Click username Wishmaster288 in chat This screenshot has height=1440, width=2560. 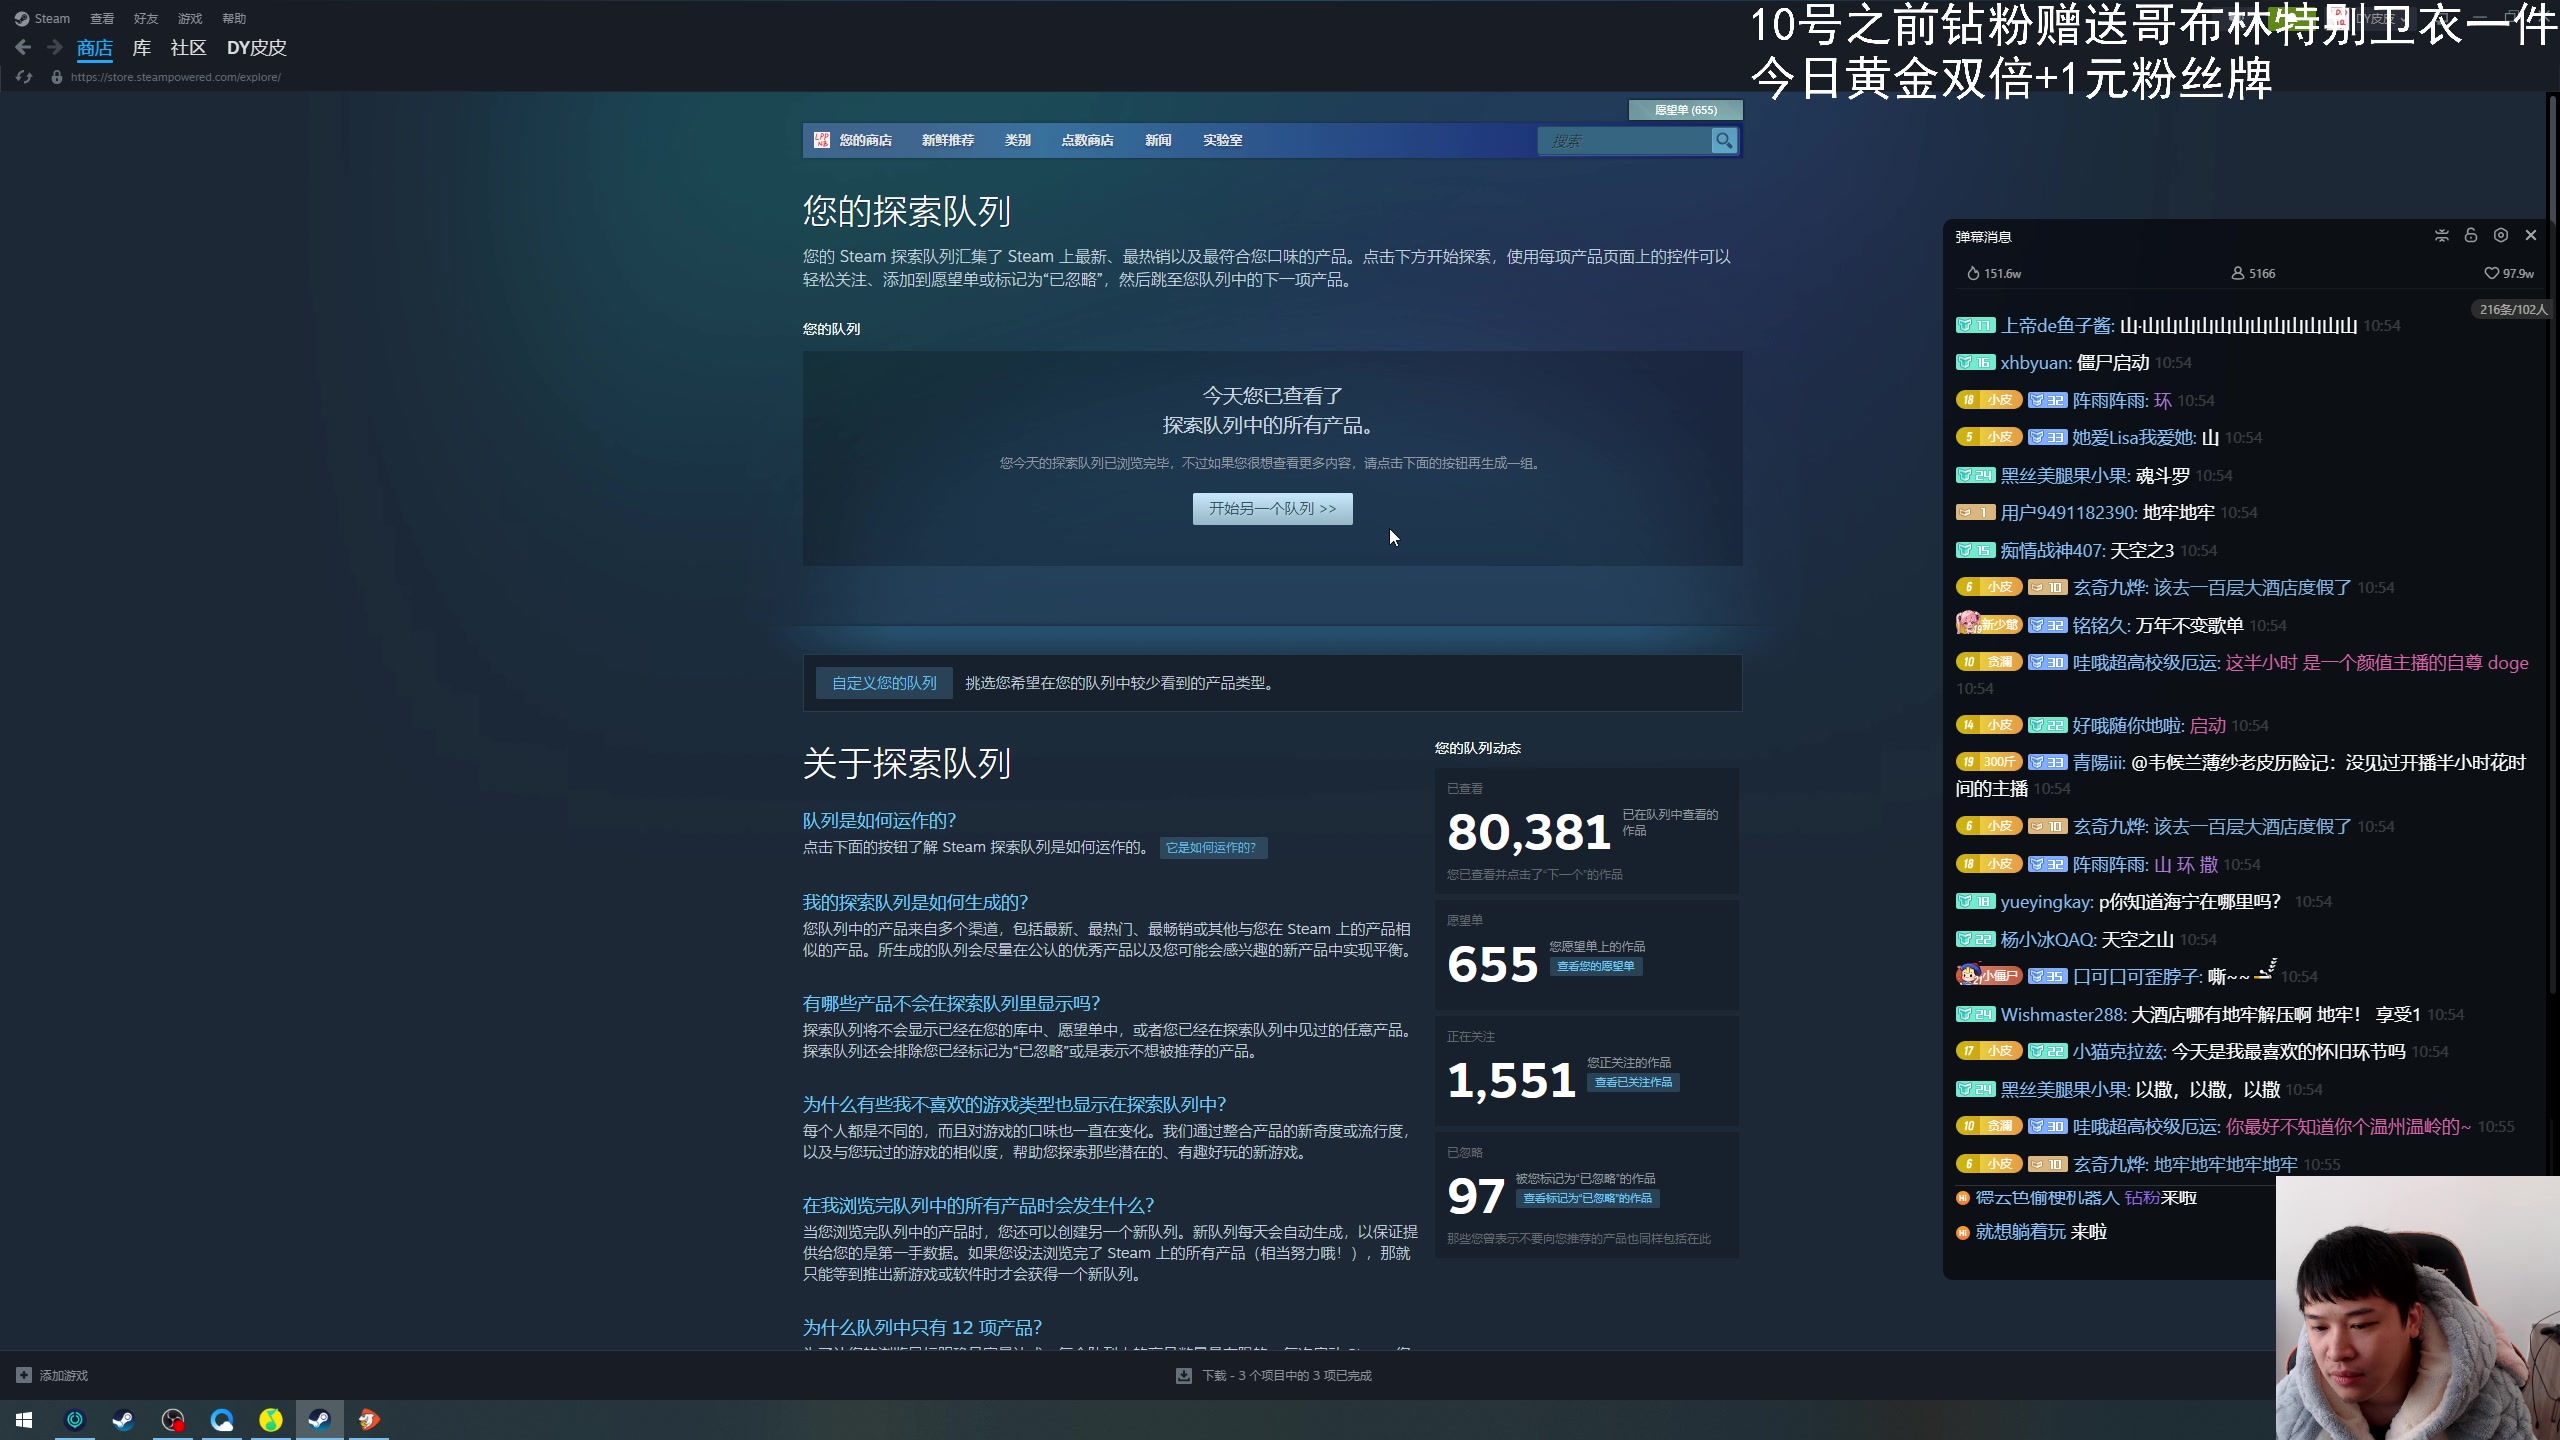pos(2063,1014)
